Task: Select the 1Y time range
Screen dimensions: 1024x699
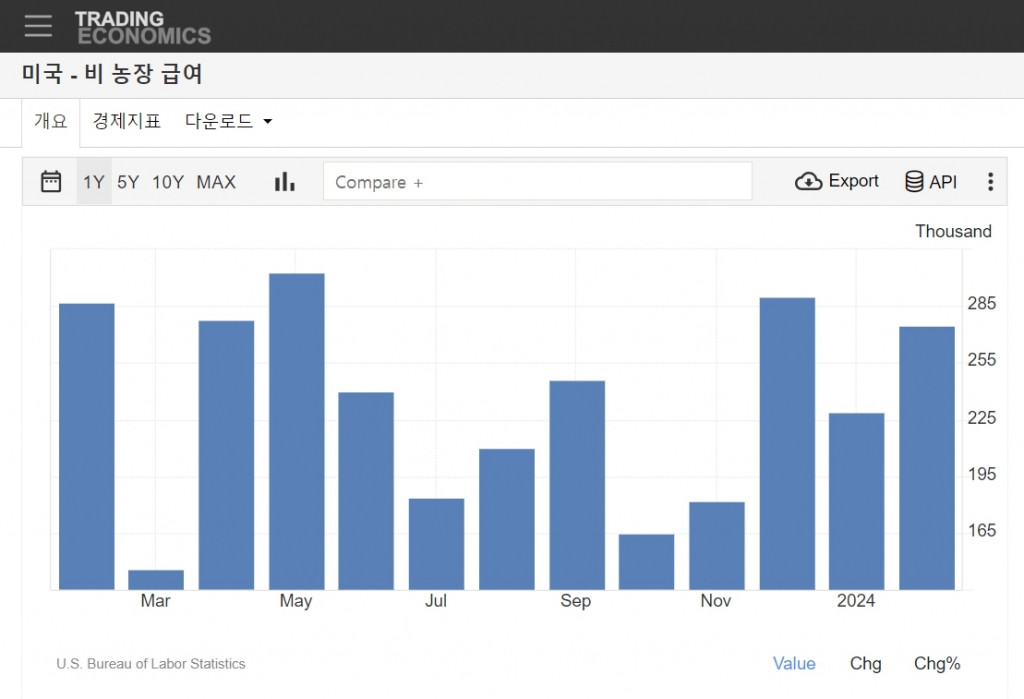Action: tap(94, 182)
